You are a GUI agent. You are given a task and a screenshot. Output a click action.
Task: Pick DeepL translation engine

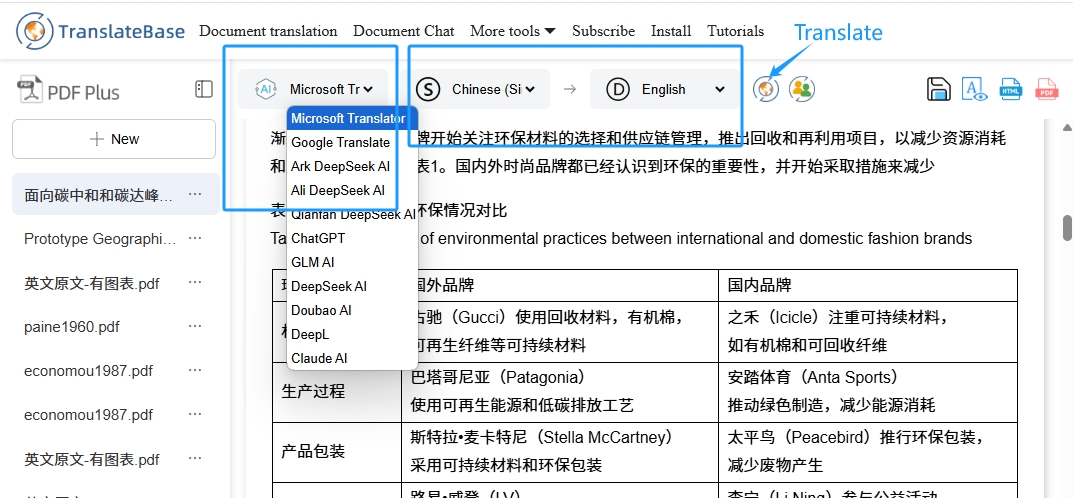pyautogui.click(x=352, y=334)
